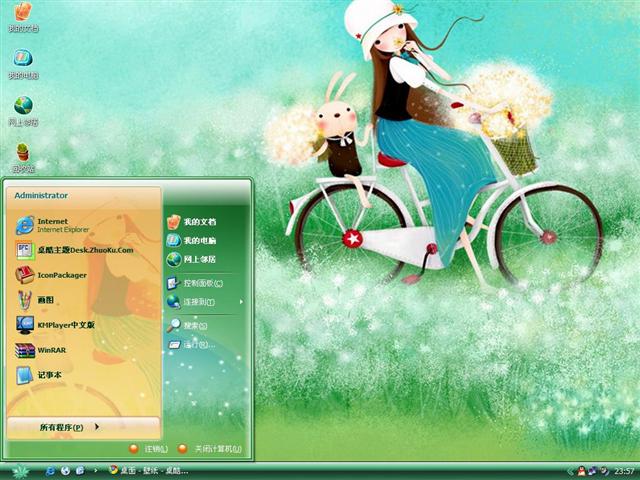Open WinRAR from the Start menu
The height and width of the screenshot is (480, 640).
[40, 350]
